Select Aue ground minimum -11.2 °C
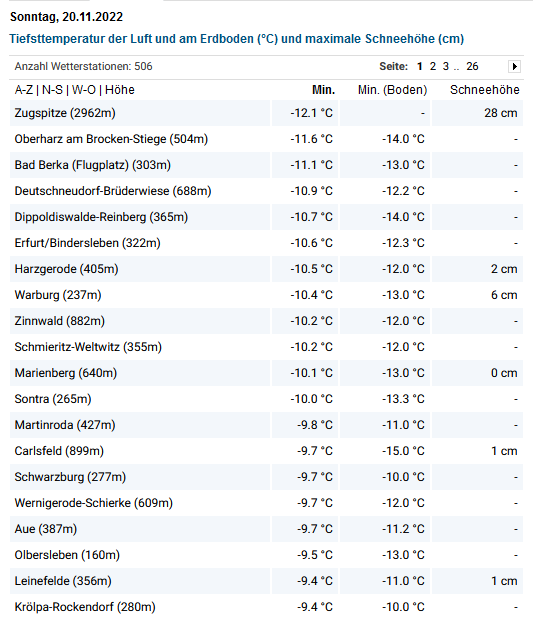 coord(403,529)
